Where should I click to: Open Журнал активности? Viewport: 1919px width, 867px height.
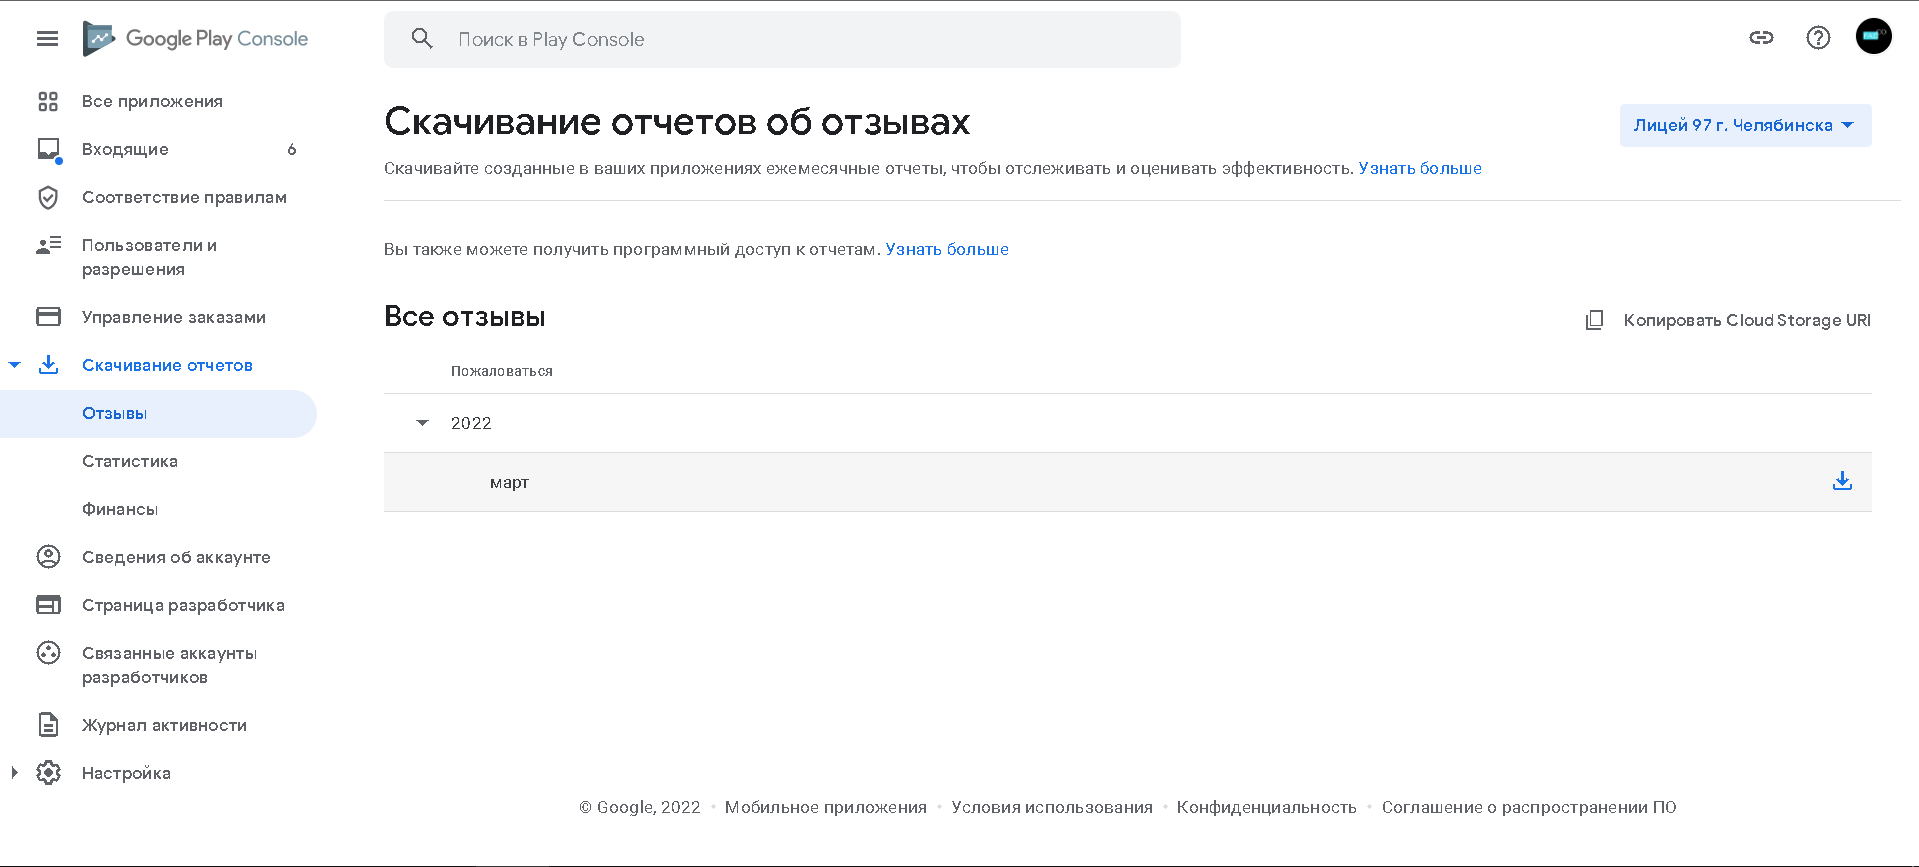[164, 725]
